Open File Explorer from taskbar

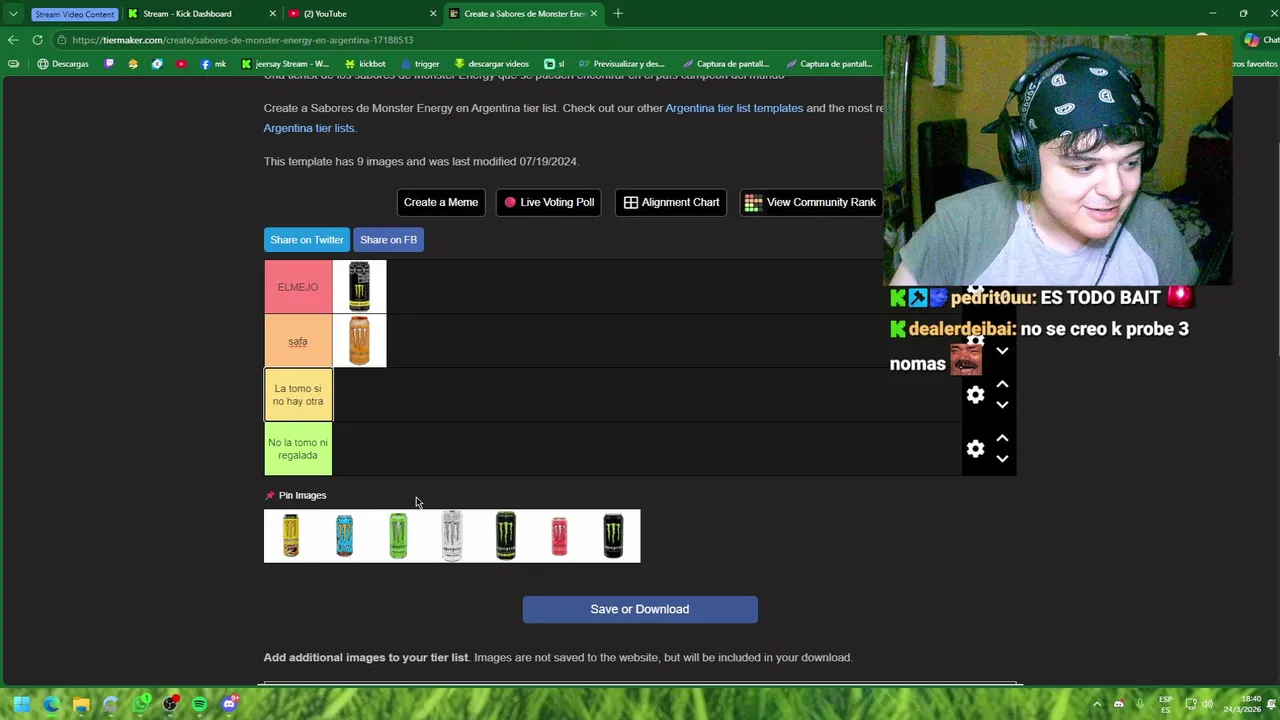(81, 704)
